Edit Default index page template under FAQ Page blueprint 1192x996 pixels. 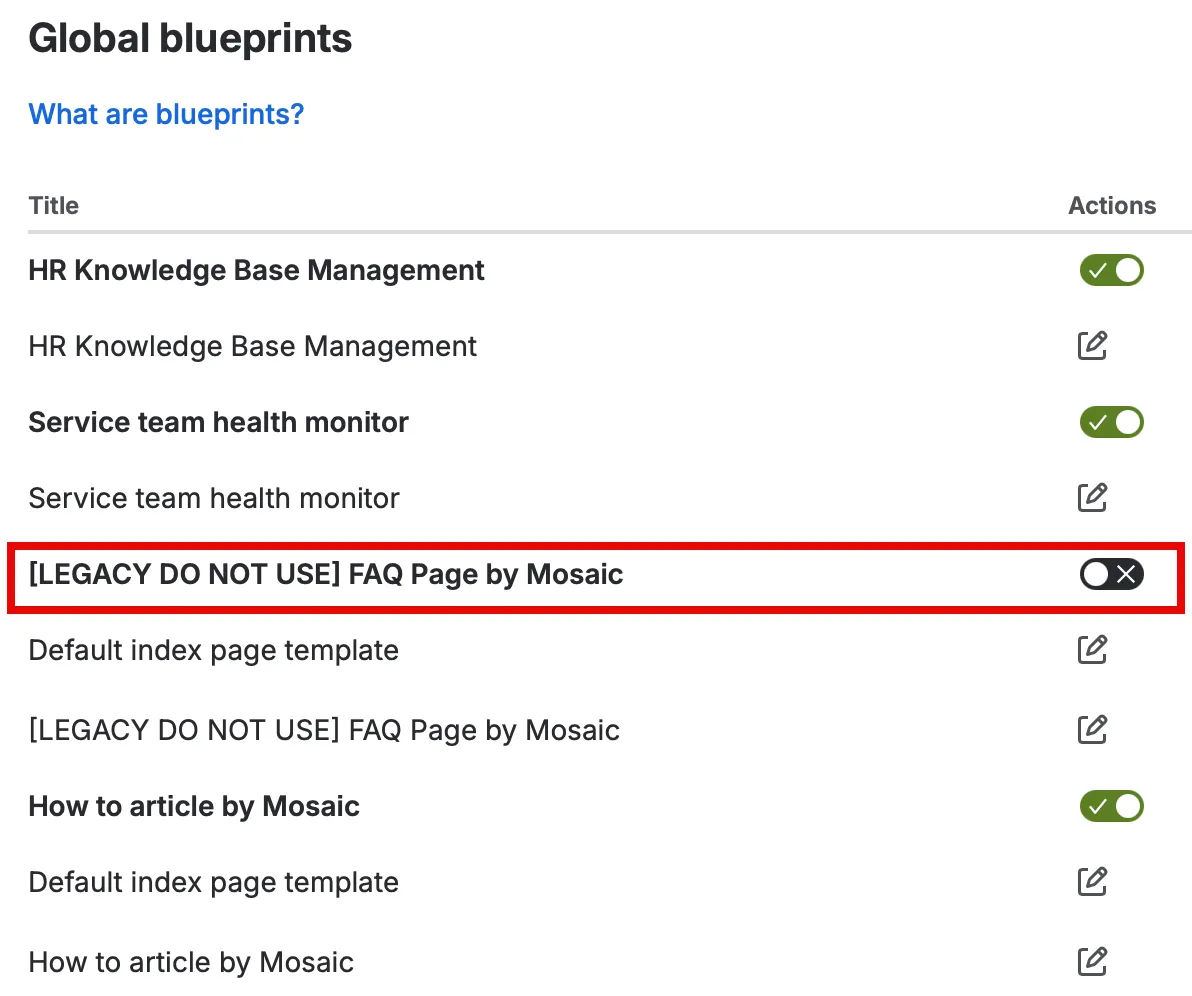1092,650
